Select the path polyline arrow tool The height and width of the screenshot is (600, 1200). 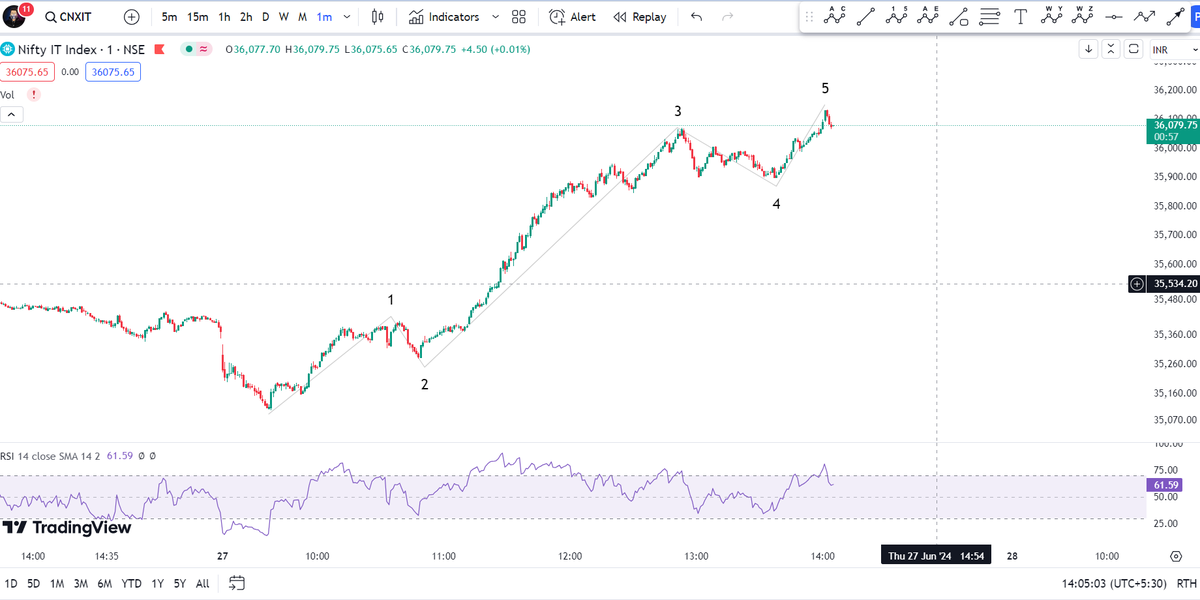(x=1144, y=16)
